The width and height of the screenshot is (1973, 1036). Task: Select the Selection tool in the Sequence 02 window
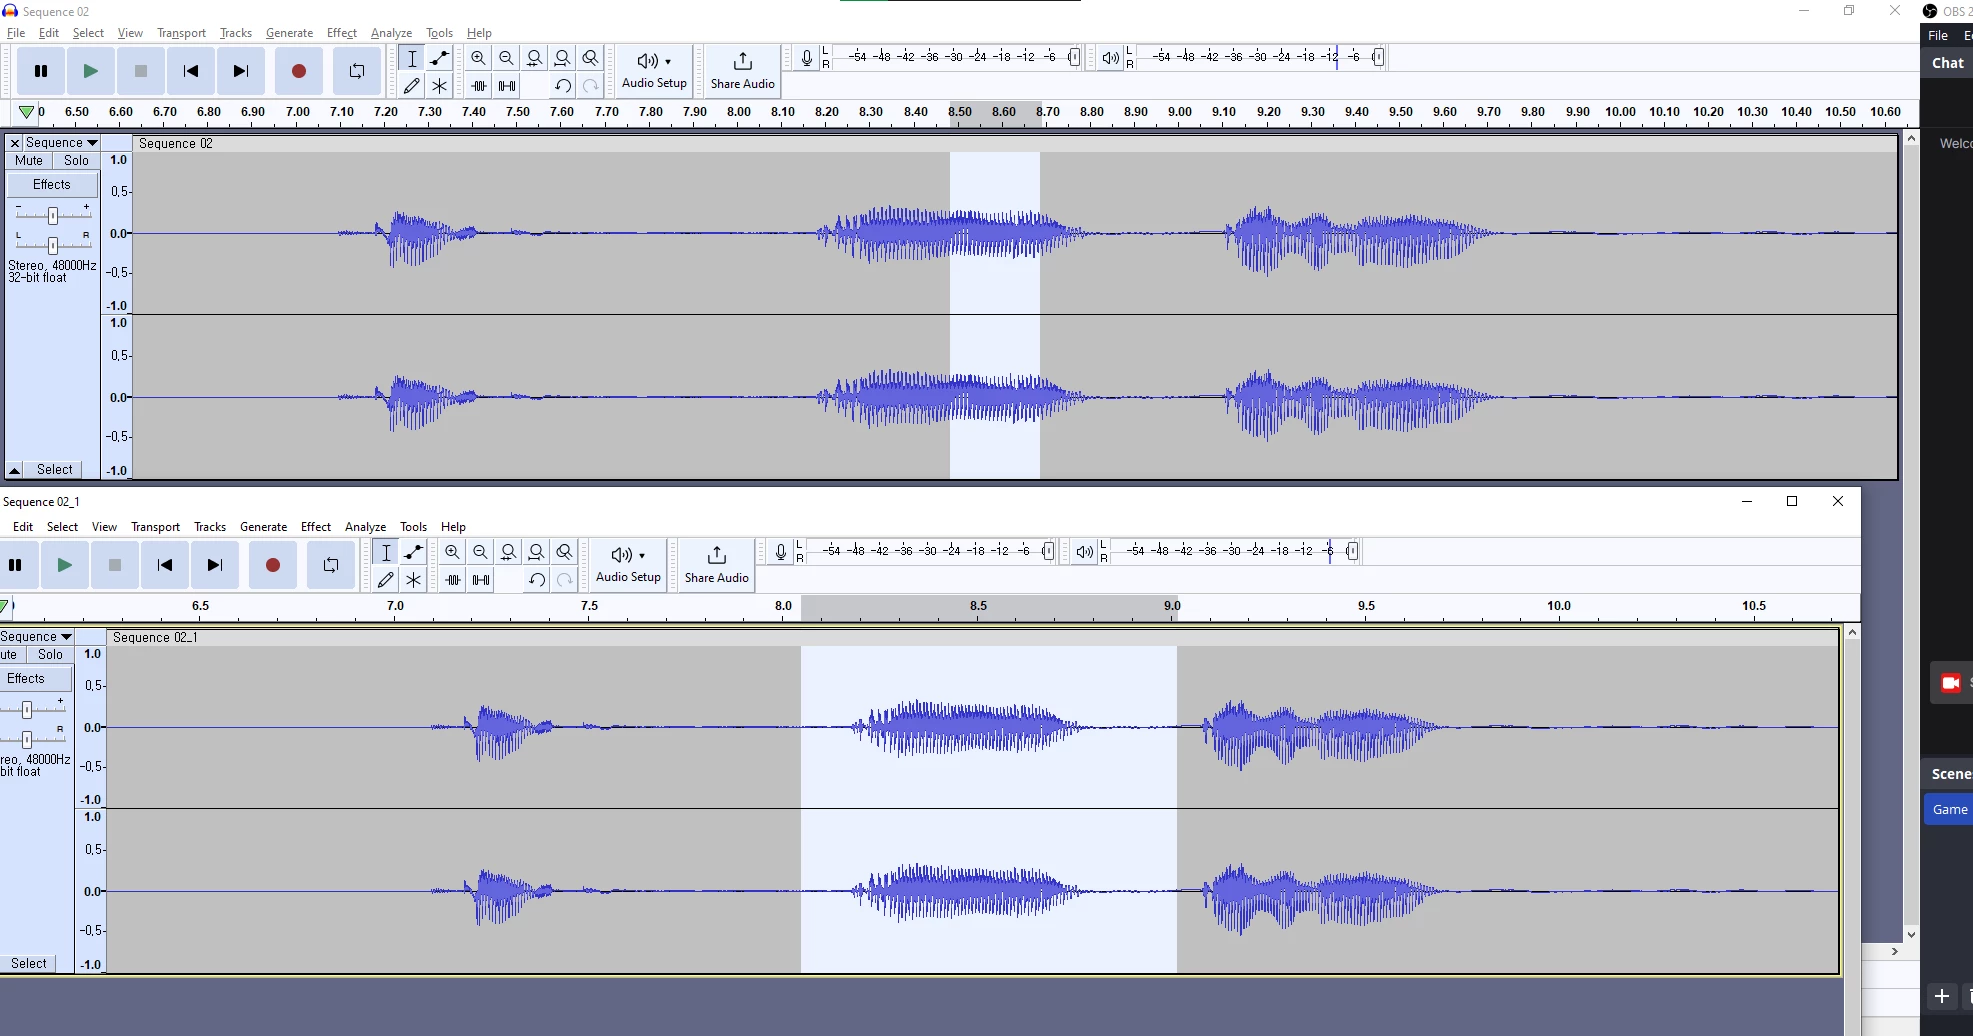tap(412, 58)
